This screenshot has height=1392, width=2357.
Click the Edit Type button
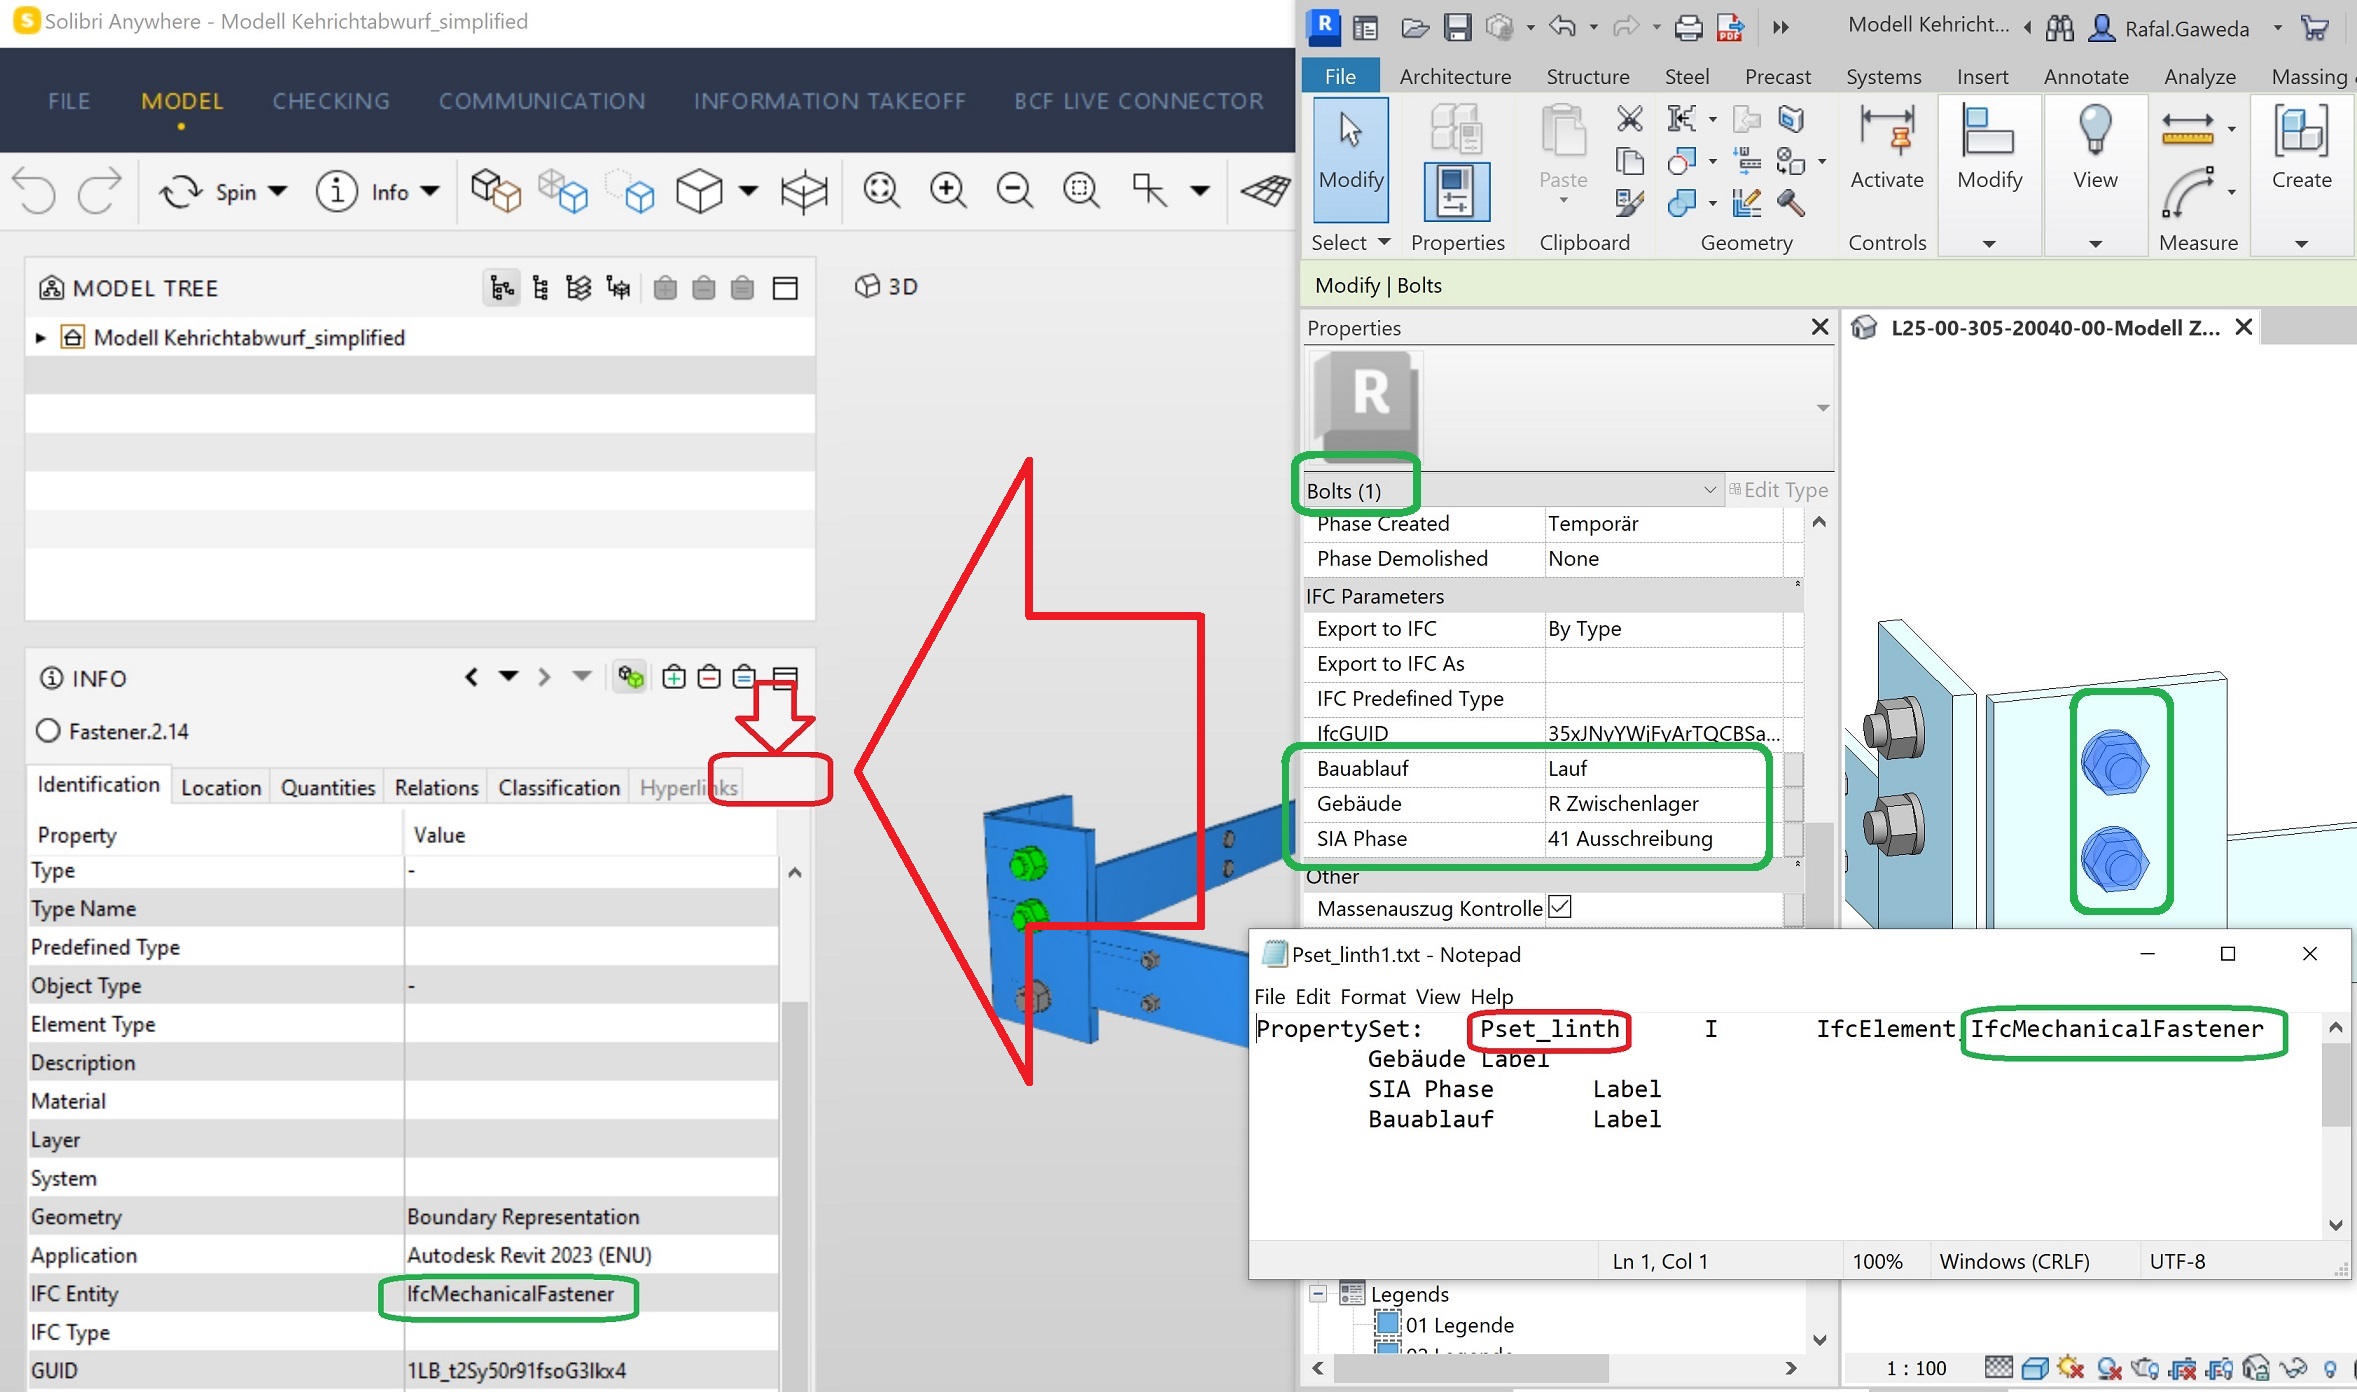pos(1778,490)
